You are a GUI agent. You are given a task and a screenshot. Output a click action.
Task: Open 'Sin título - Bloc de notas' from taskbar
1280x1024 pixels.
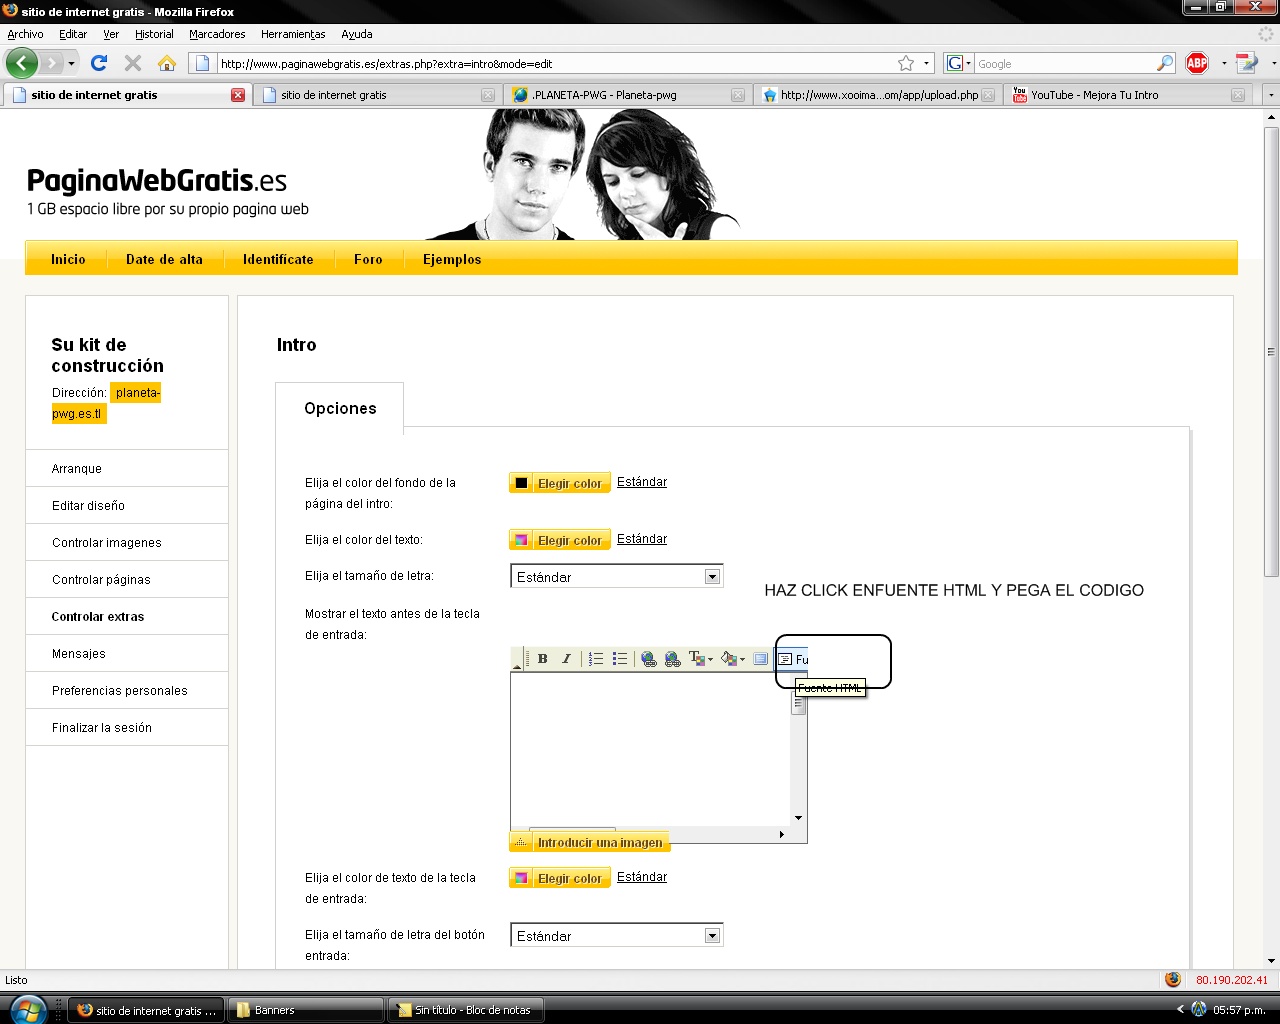pos(466,1010)
